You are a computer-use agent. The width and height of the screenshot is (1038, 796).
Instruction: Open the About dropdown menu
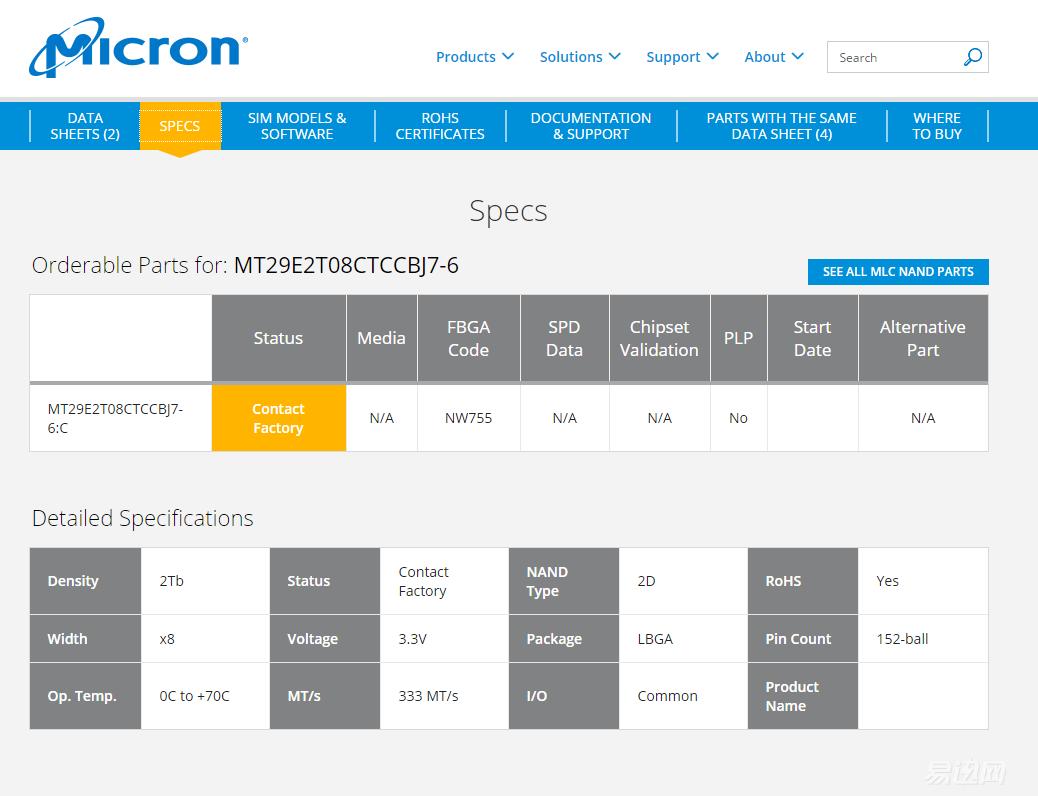[774, 57]
